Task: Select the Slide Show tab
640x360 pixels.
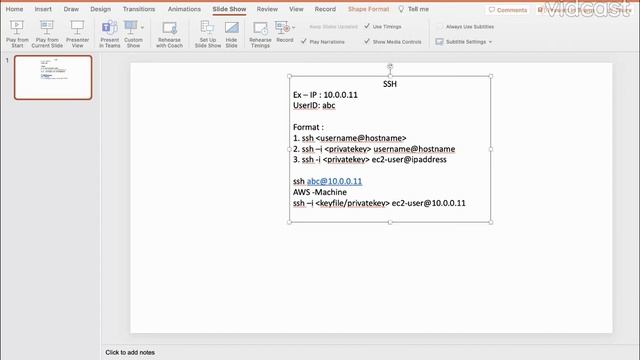Action: (x=229, y=9)
